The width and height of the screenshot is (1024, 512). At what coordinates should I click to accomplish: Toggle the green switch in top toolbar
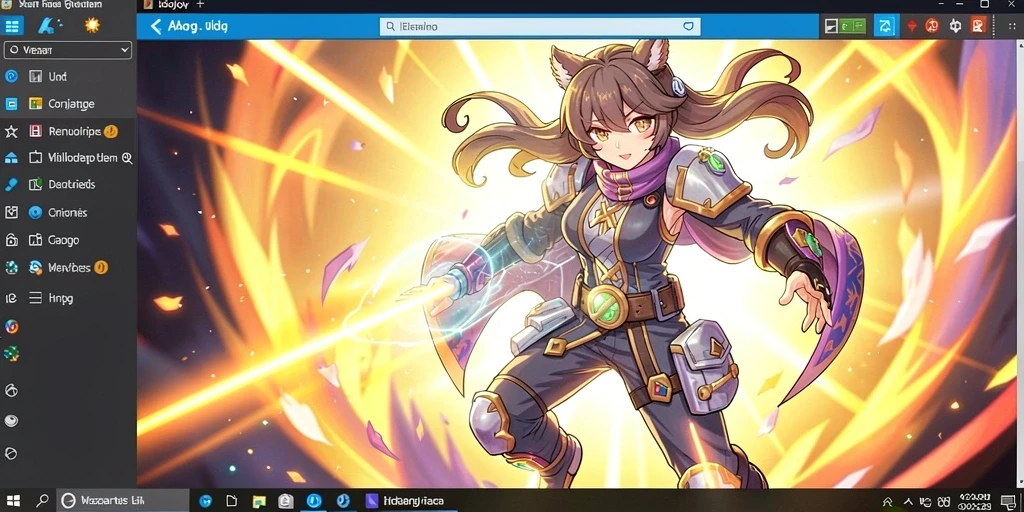pyautogui.click(x=852, y=26)
